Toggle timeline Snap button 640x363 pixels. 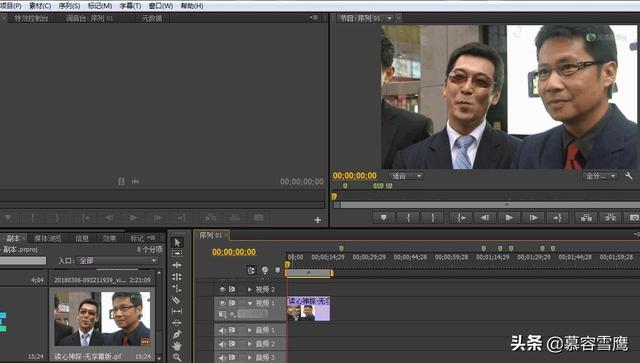tap(251, 270)
